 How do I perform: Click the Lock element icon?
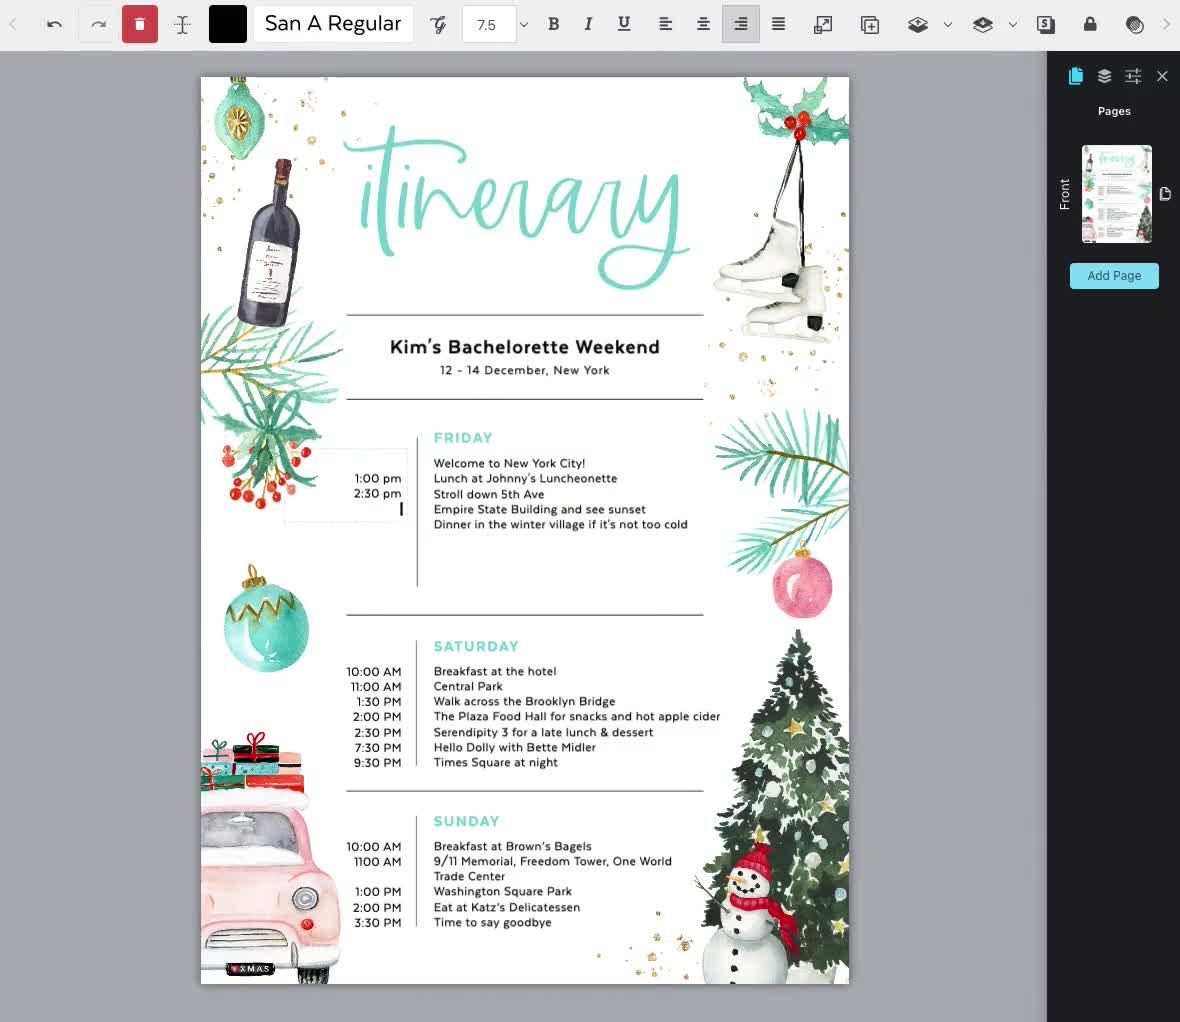[1090, 24]
